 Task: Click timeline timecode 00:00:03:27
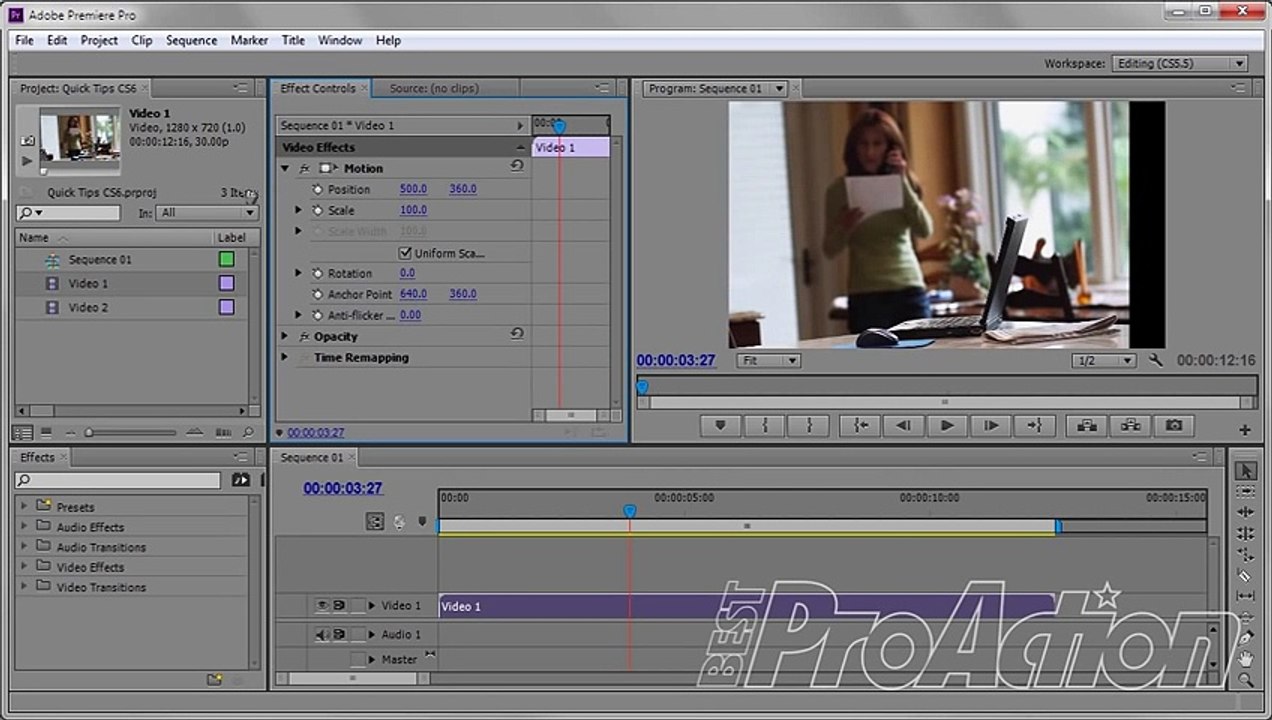[x=343, y=488]
